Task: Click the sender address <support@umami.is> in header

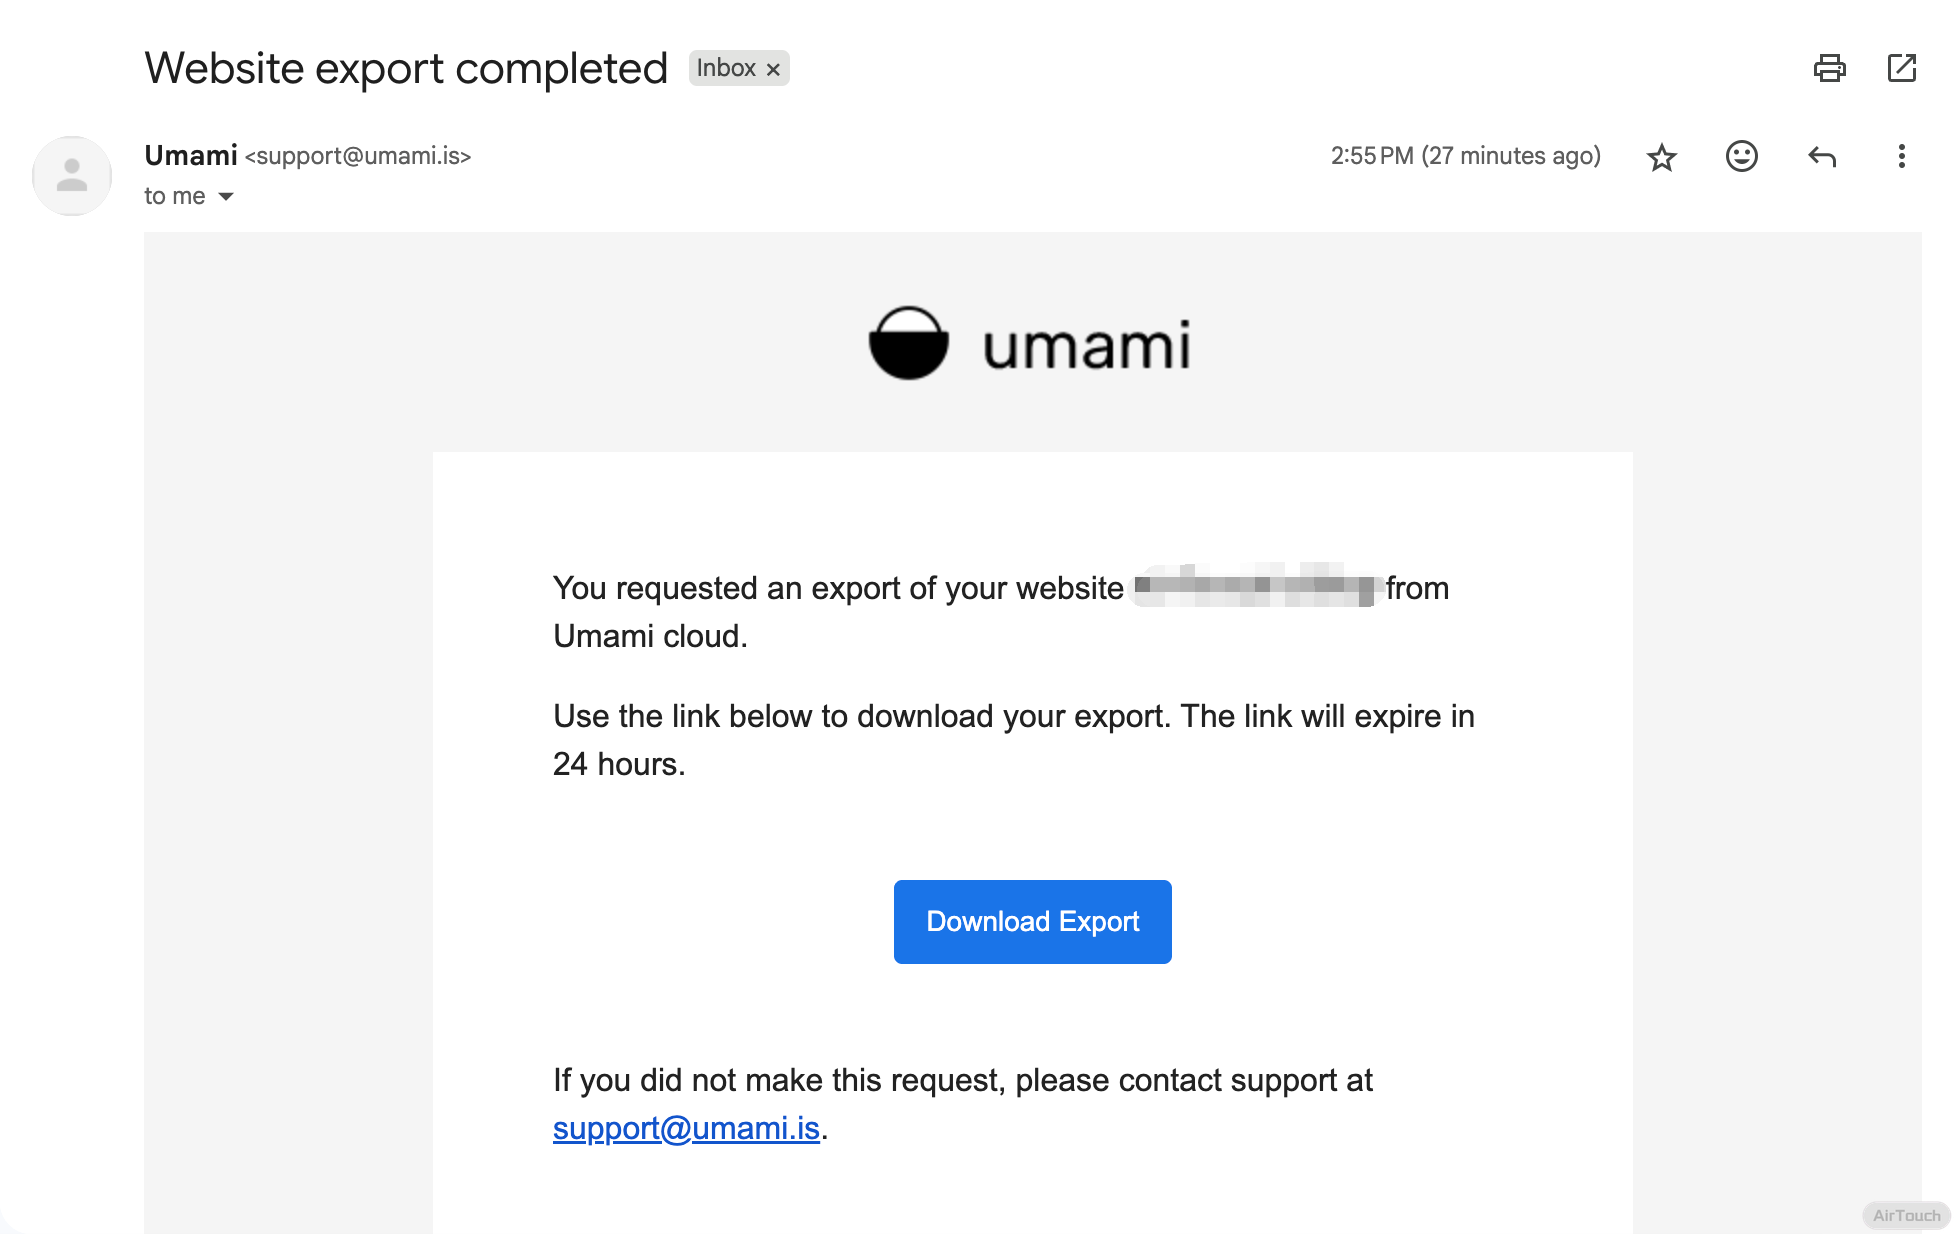Action: 358,156
